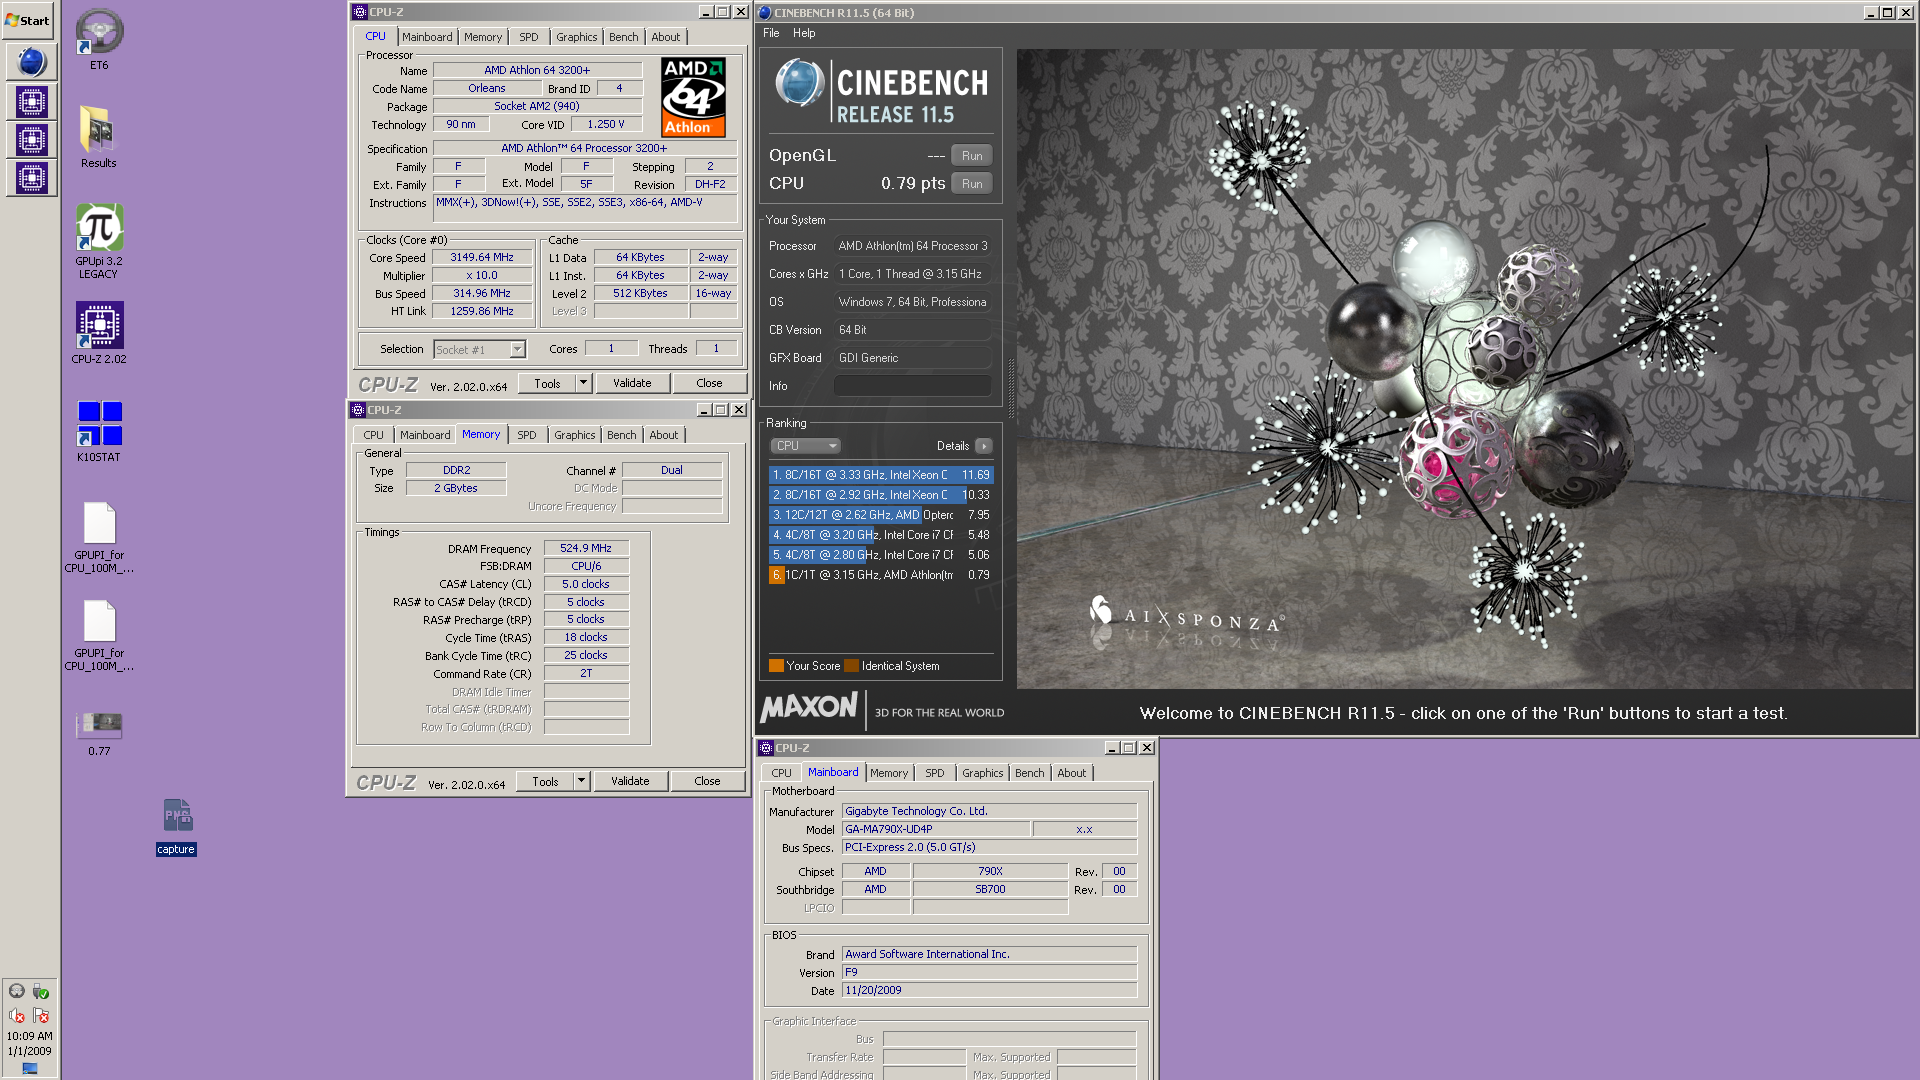Click Close in the Memory tab window

click(707, 781)
